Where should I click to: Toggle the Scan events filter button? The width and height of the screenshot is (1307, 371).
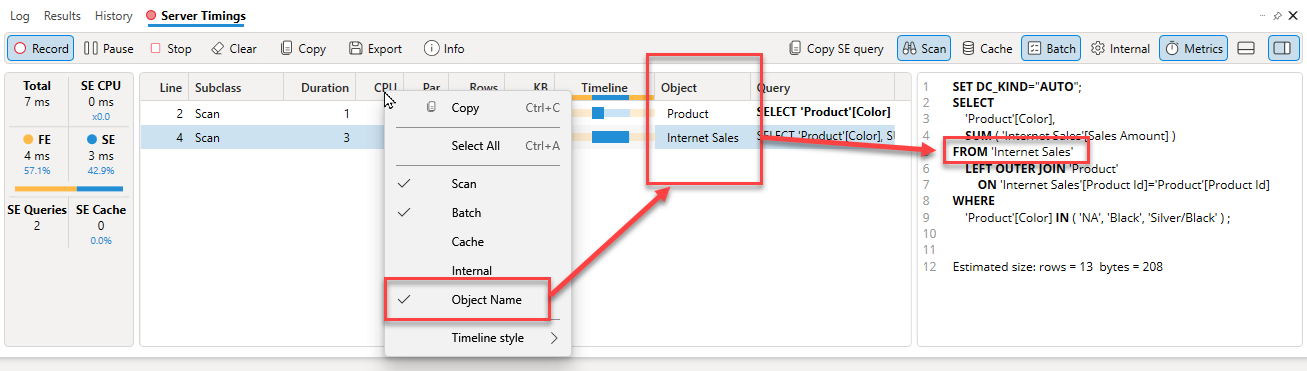pyautogui.click(x=923, y=48)
